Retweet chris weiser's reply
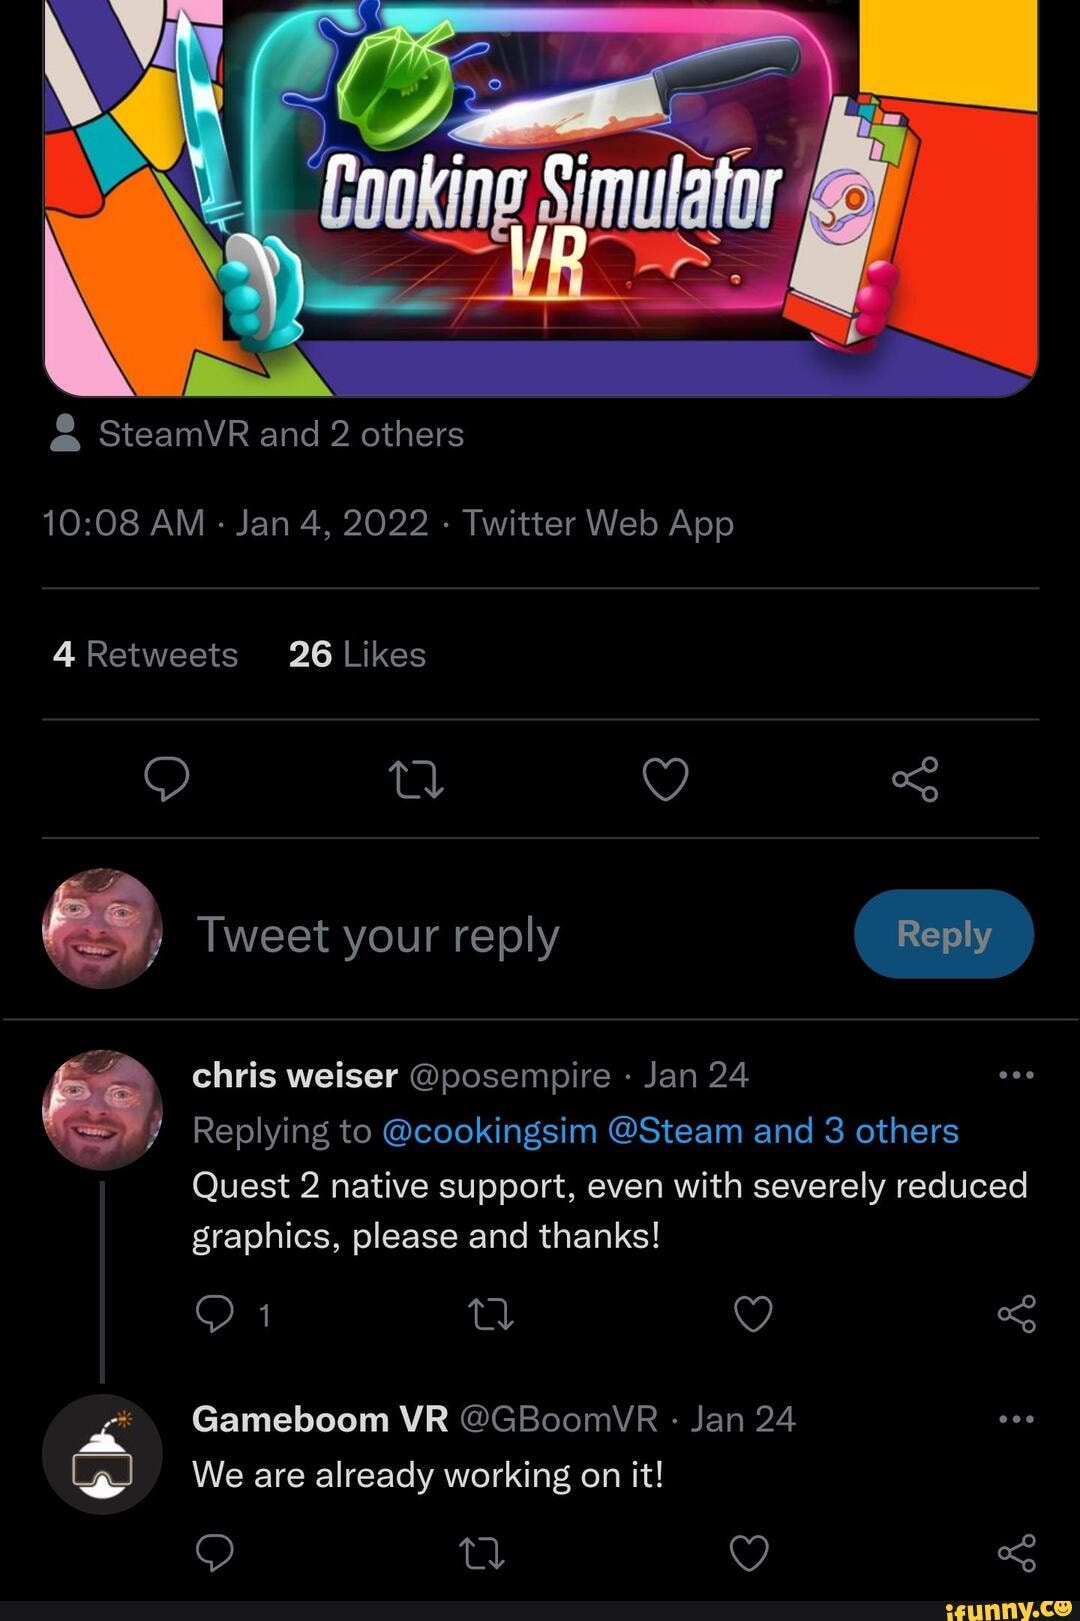This screenshot has height=1621, width=1080. click(491, 1314)
